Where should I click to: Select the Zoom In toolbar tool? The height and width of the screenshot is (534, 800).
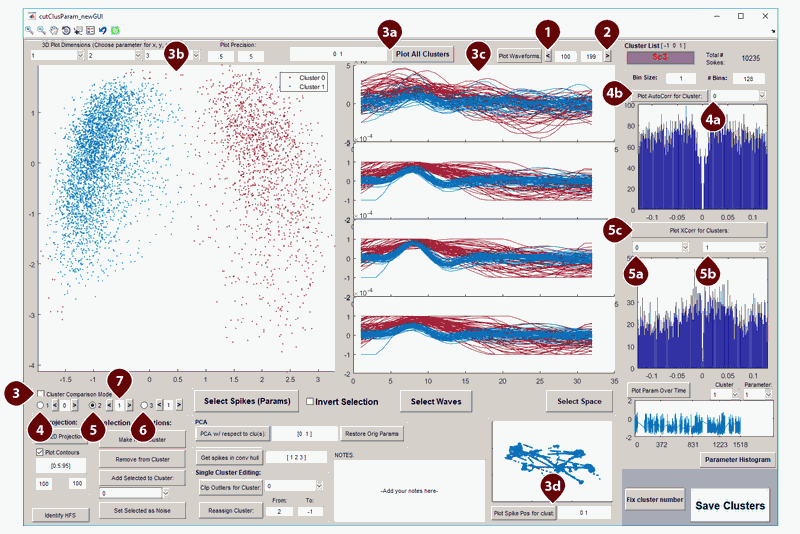pos(30,31)
